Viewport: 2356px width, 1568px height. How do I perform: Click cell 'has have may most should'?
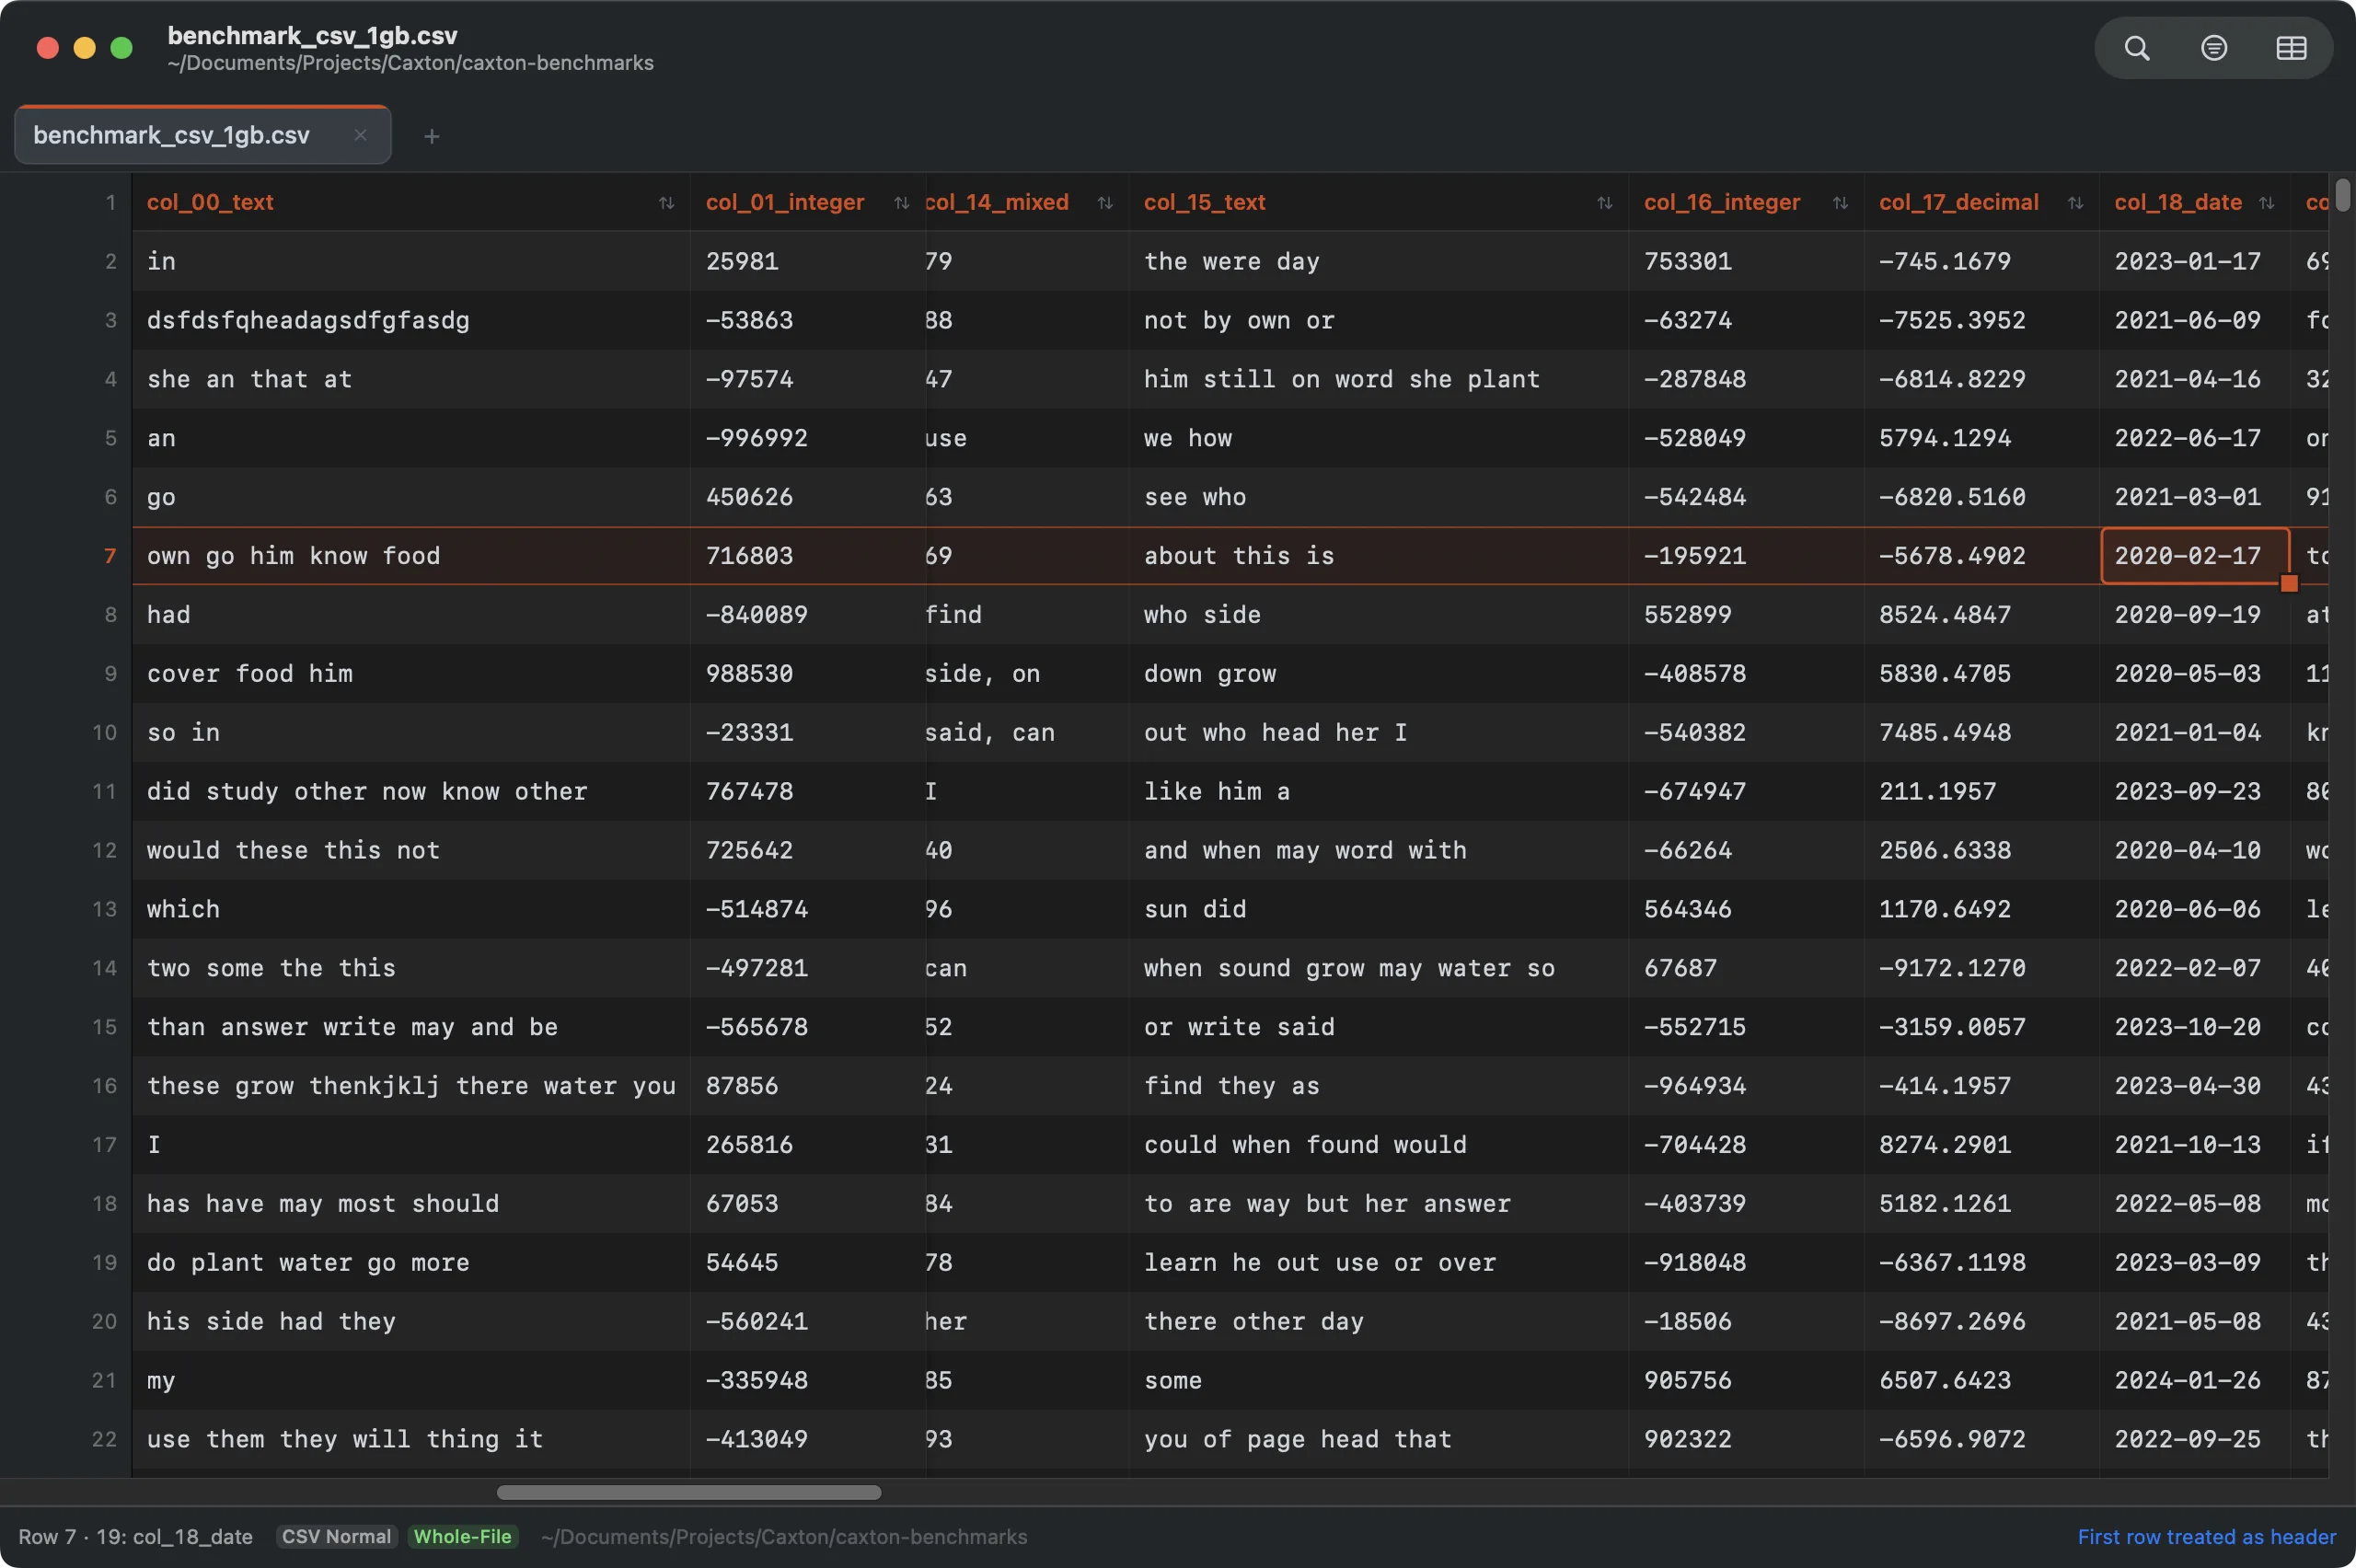tap(411, 1203)
